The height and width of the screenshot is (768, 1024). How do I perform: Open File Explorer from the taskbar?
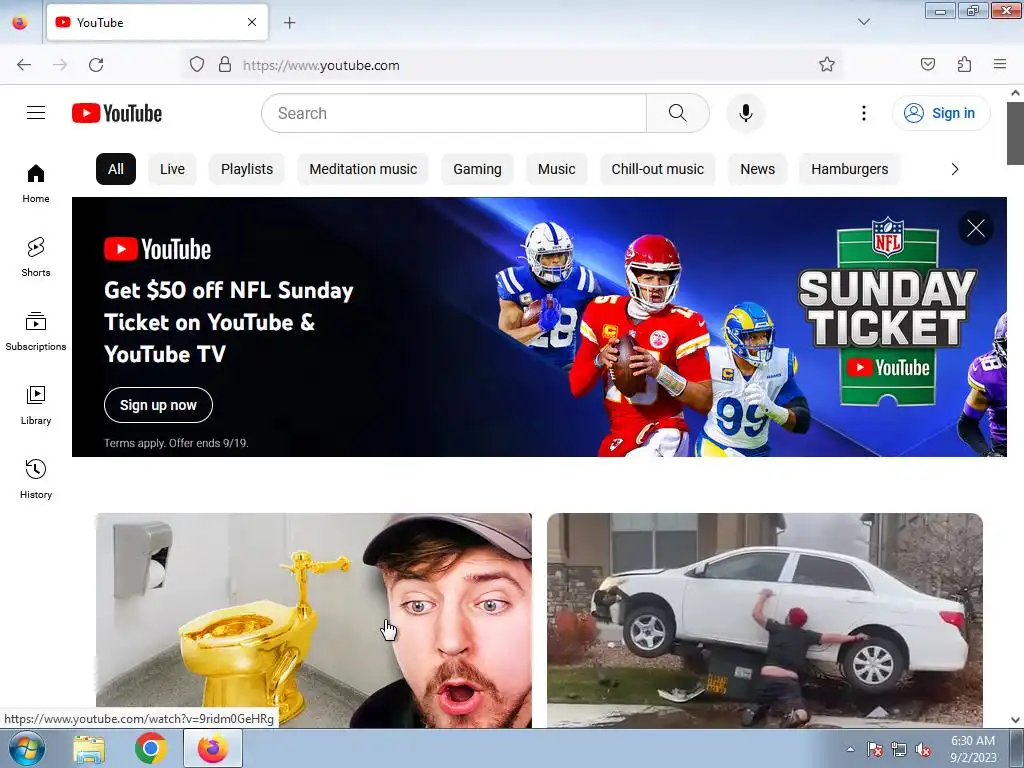point(89,748)
